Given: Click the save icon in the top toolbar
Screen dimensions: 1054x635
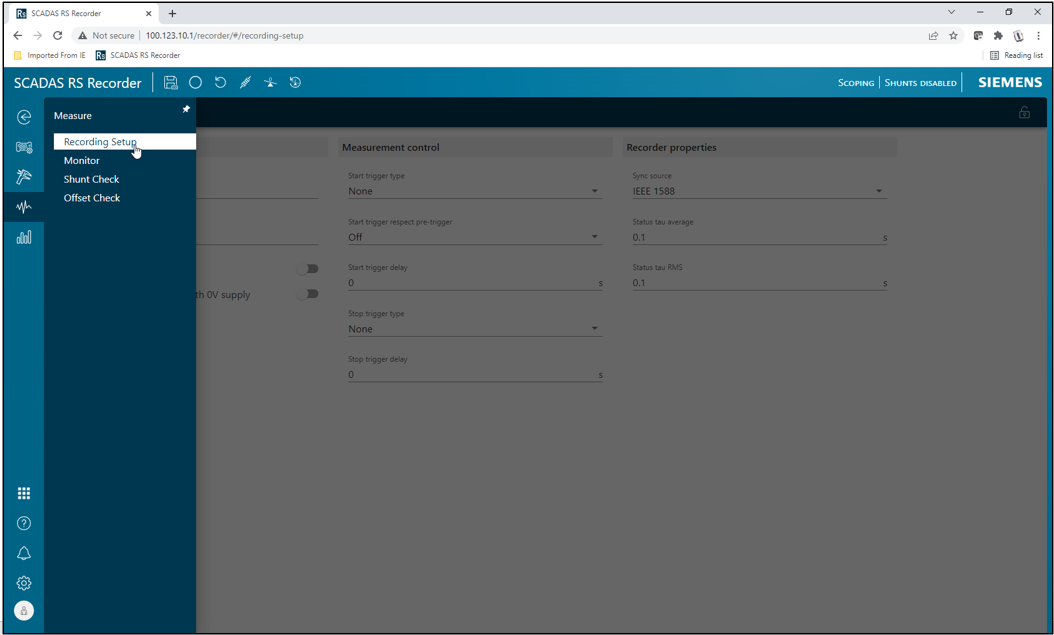Looking at the screenshot, I should click(x=171, y=83).
